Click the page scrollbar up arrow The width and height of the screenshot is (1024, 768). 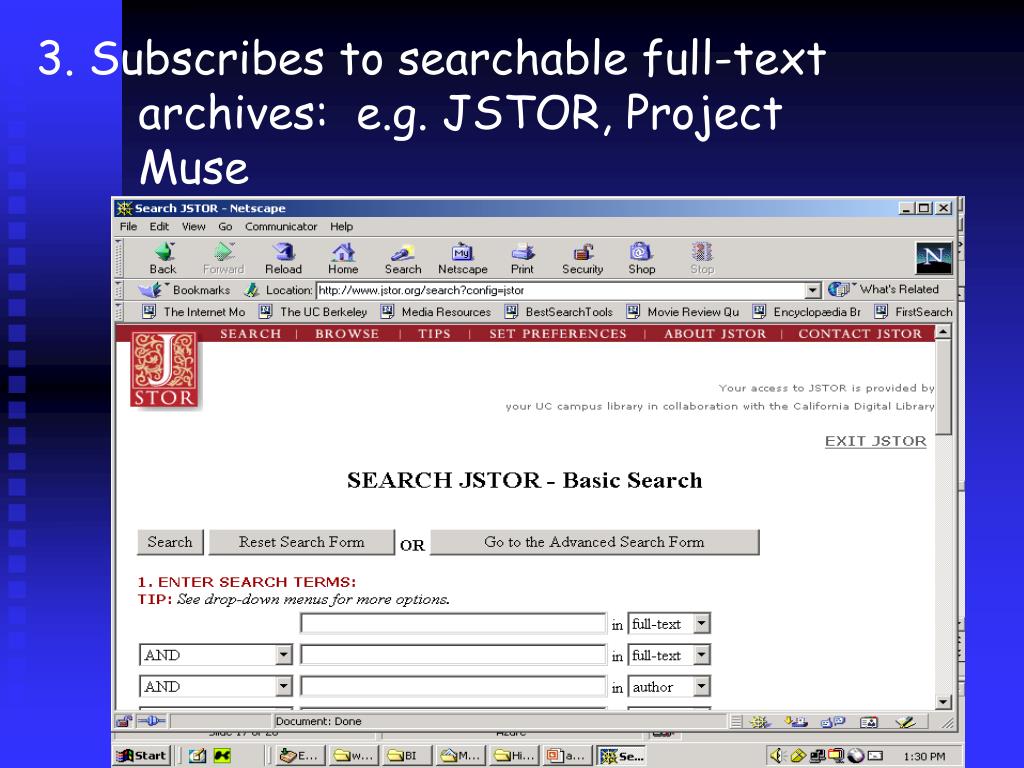[x=943, y=332]
